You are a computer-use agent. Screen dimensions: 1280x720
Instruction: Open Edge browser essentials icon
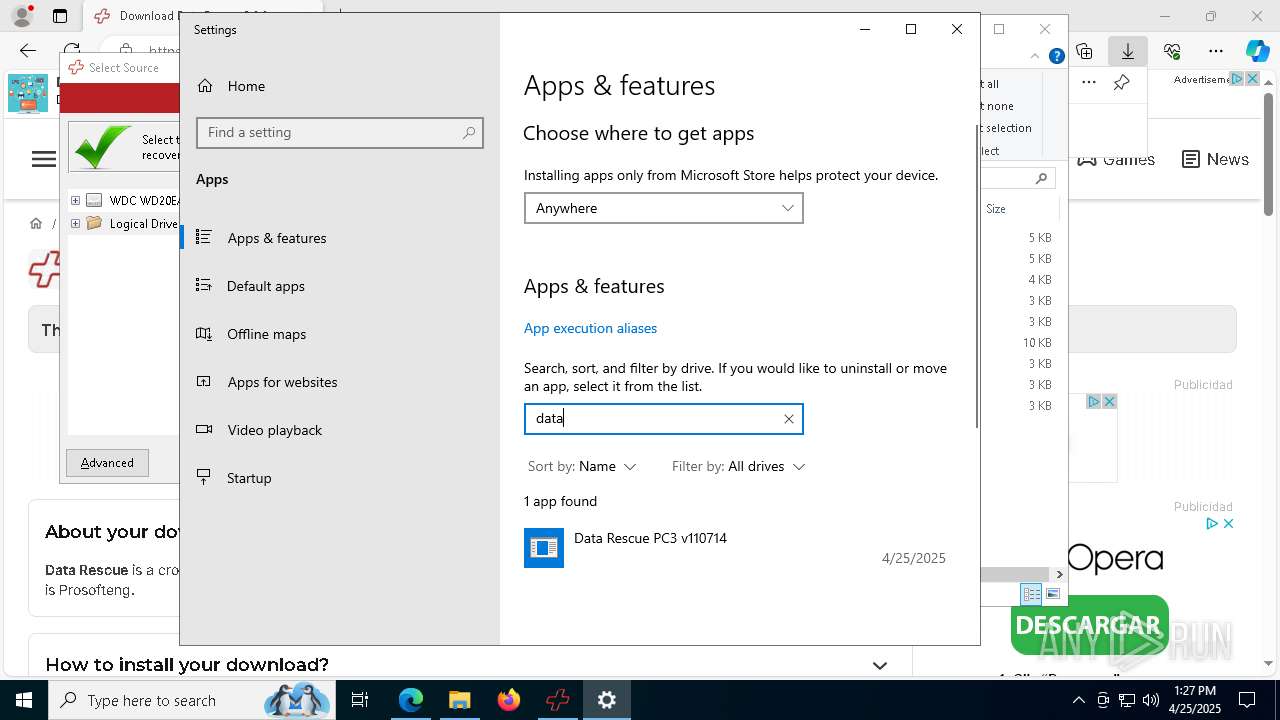pyautogui.click(x=1172, y=51)
